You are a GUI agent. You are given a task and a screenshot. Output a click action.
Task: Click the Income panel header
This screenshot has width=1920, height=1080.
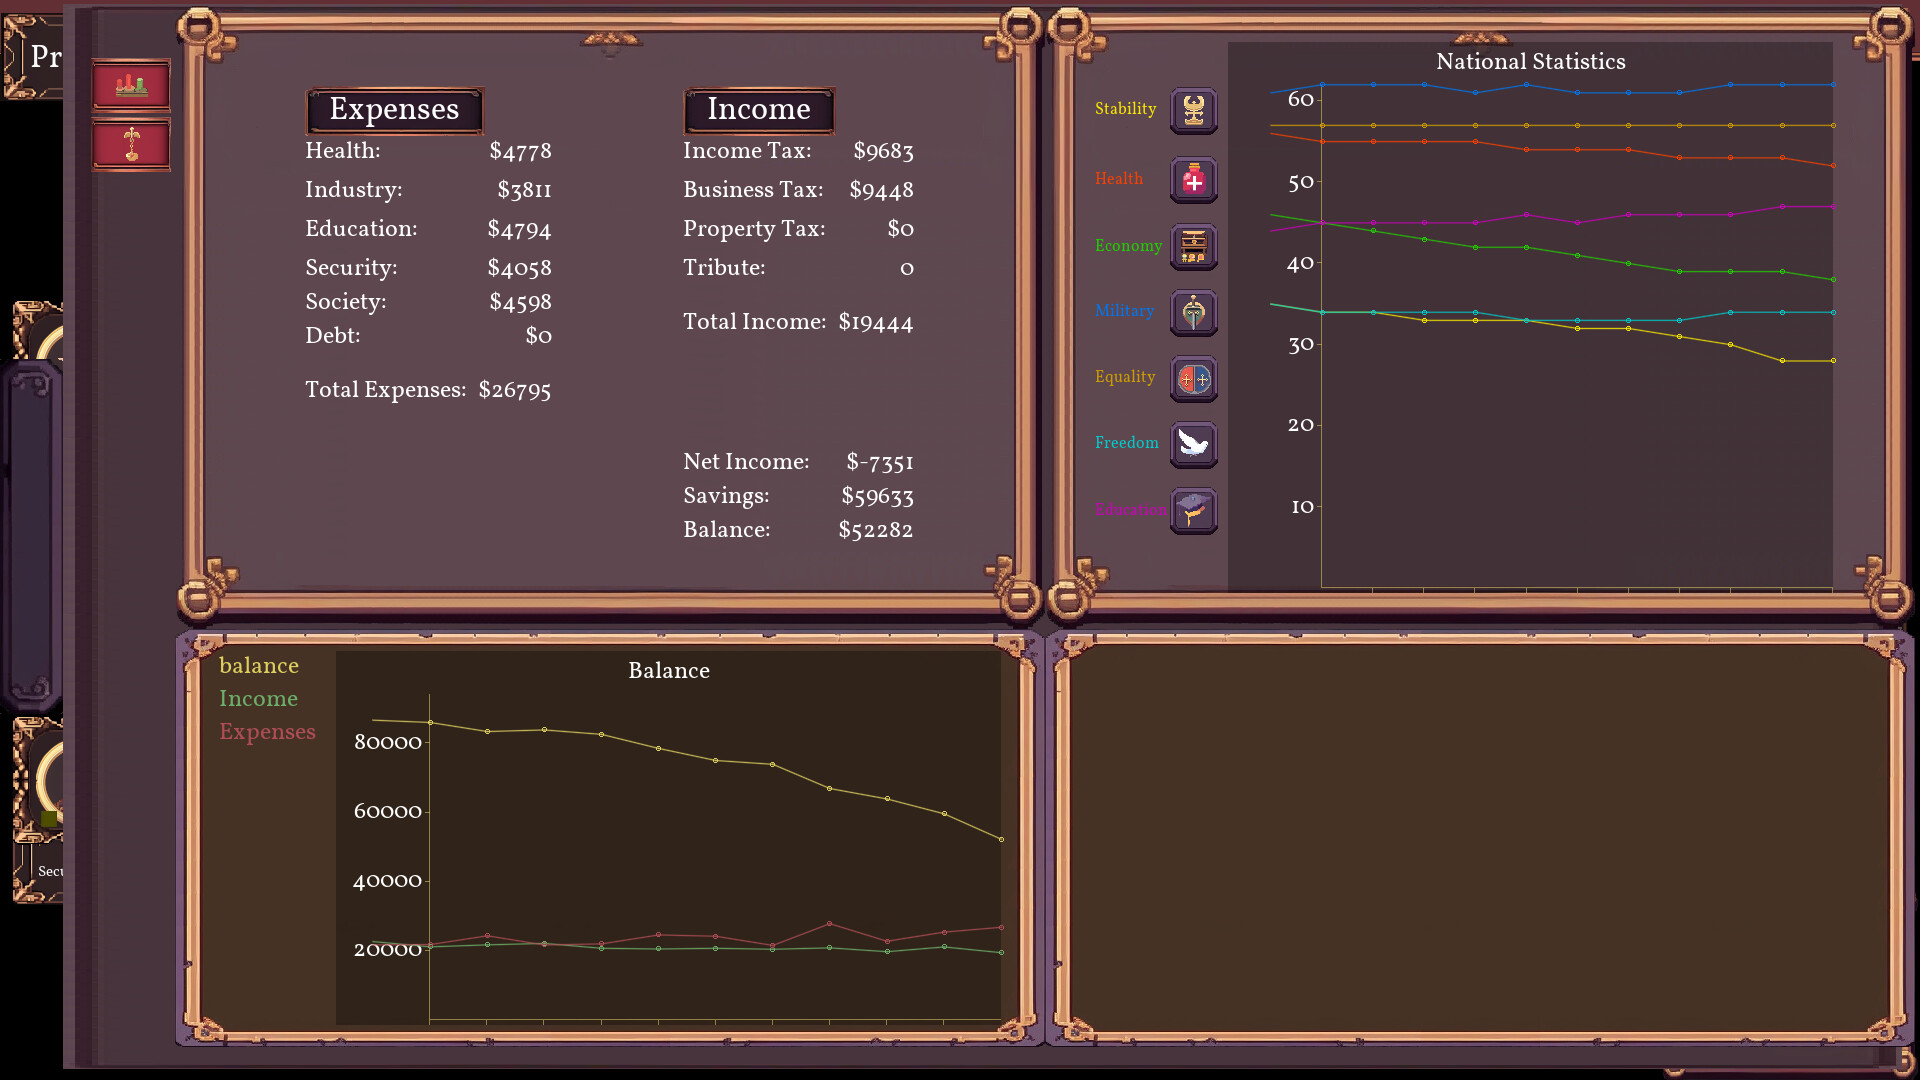click(x=758, y=109)
